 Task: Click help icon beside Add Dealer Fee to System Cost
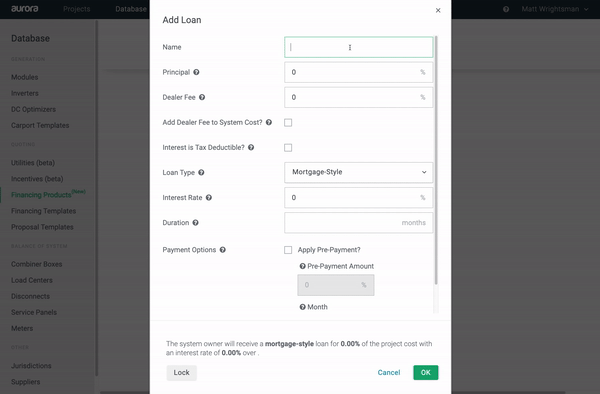[x=269, y=122]
